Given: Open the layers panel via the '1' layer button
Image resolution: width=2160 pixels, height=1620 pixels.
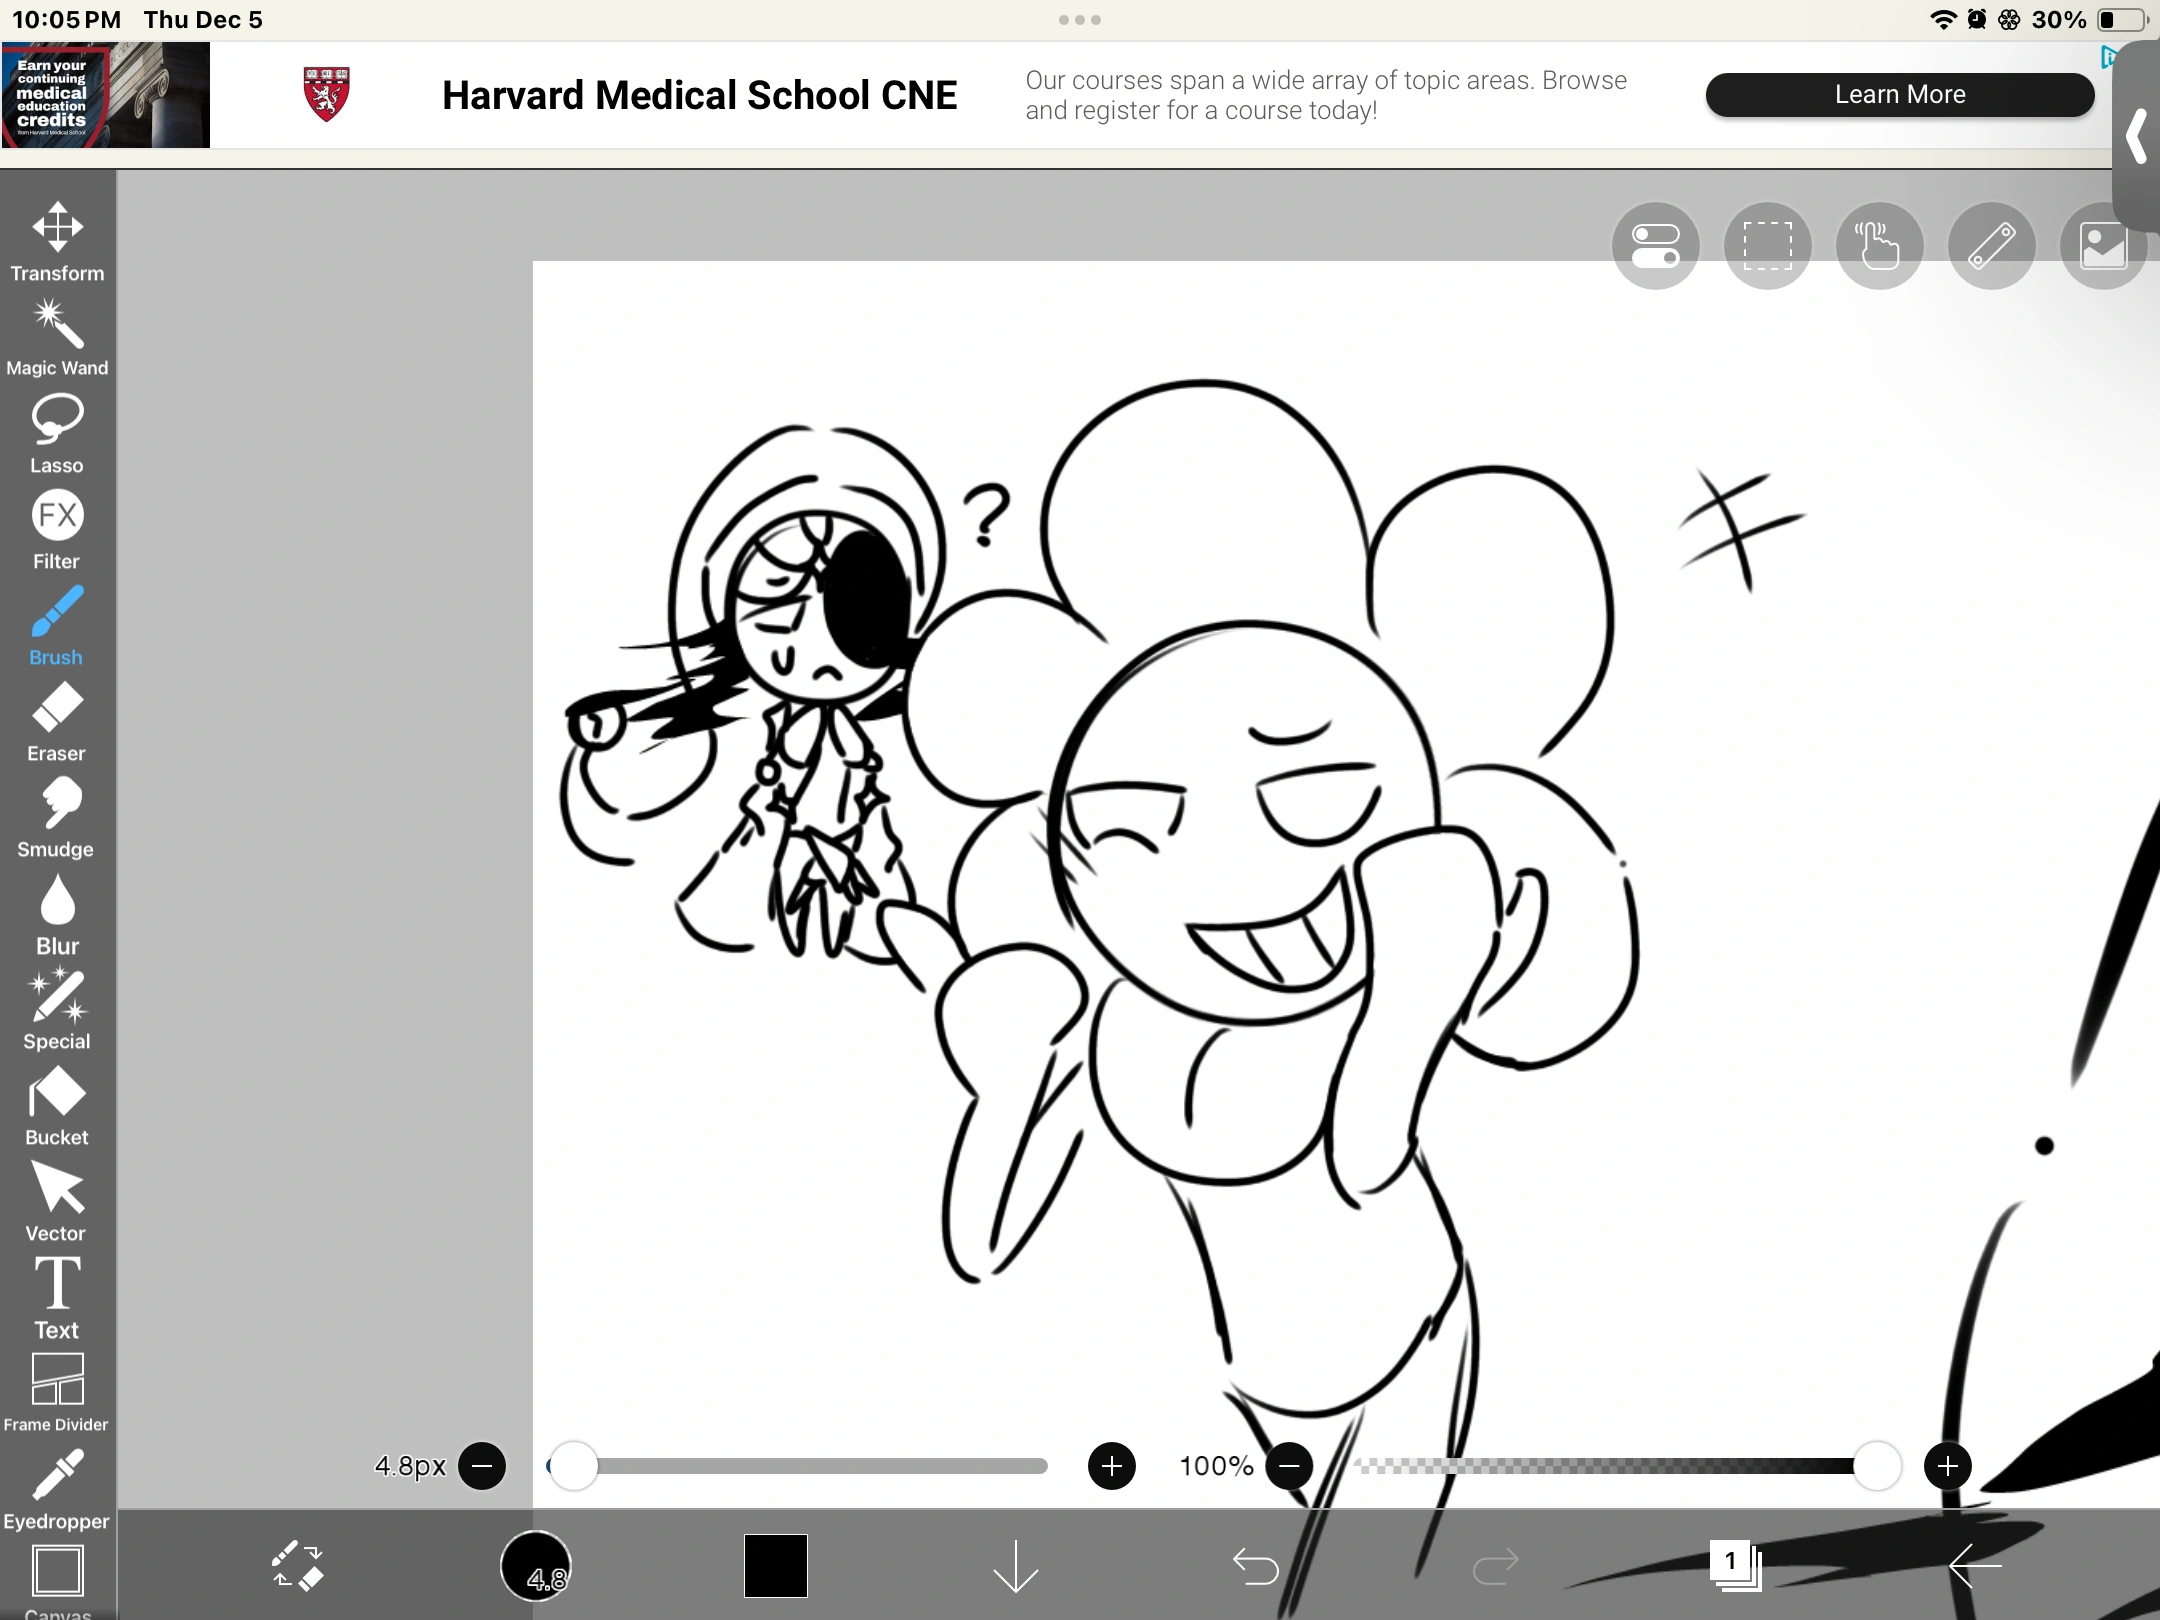Looking at the screenshot, I should coord(1734,1565).
